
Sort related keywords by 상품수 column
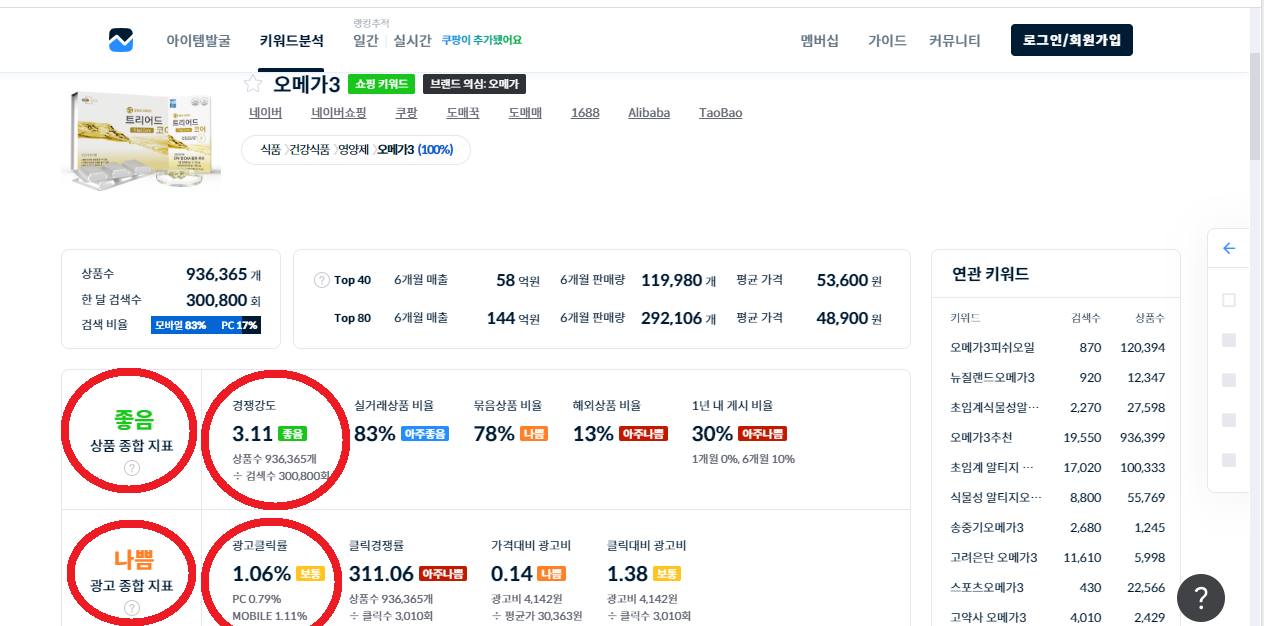point(1149,317)
